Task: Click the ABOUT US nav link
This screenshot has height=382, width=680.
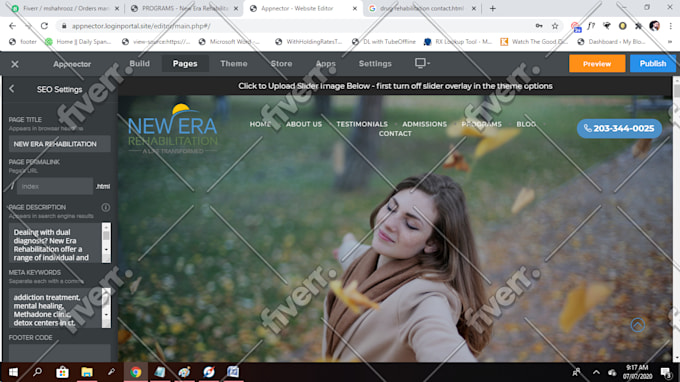Action: click(x=304, y=124)
